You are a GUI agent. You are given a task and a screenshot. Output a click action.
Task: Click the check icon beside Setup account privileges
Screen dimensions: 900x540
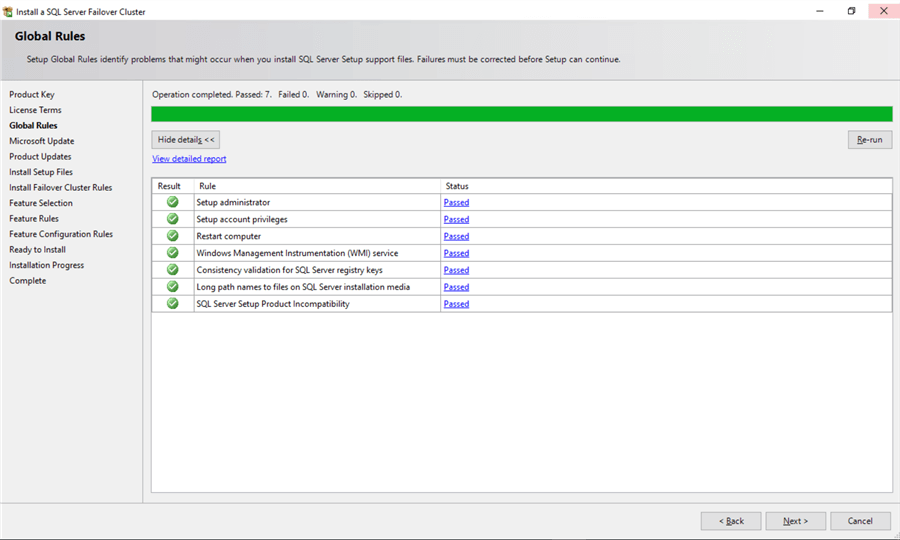pos(172,219)
